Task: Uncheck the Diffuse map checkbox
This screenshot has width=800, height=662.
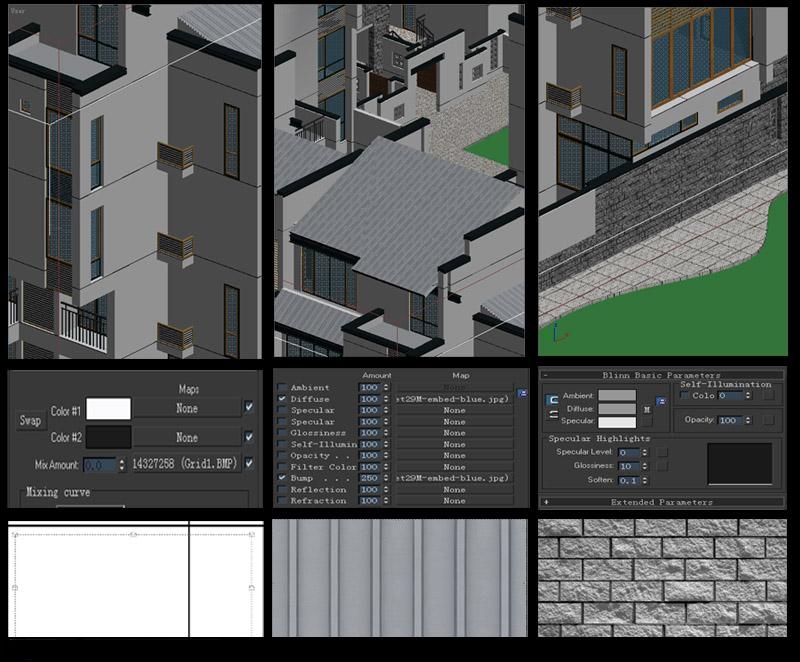Action: pyautogui.click(x=282, y=399)
